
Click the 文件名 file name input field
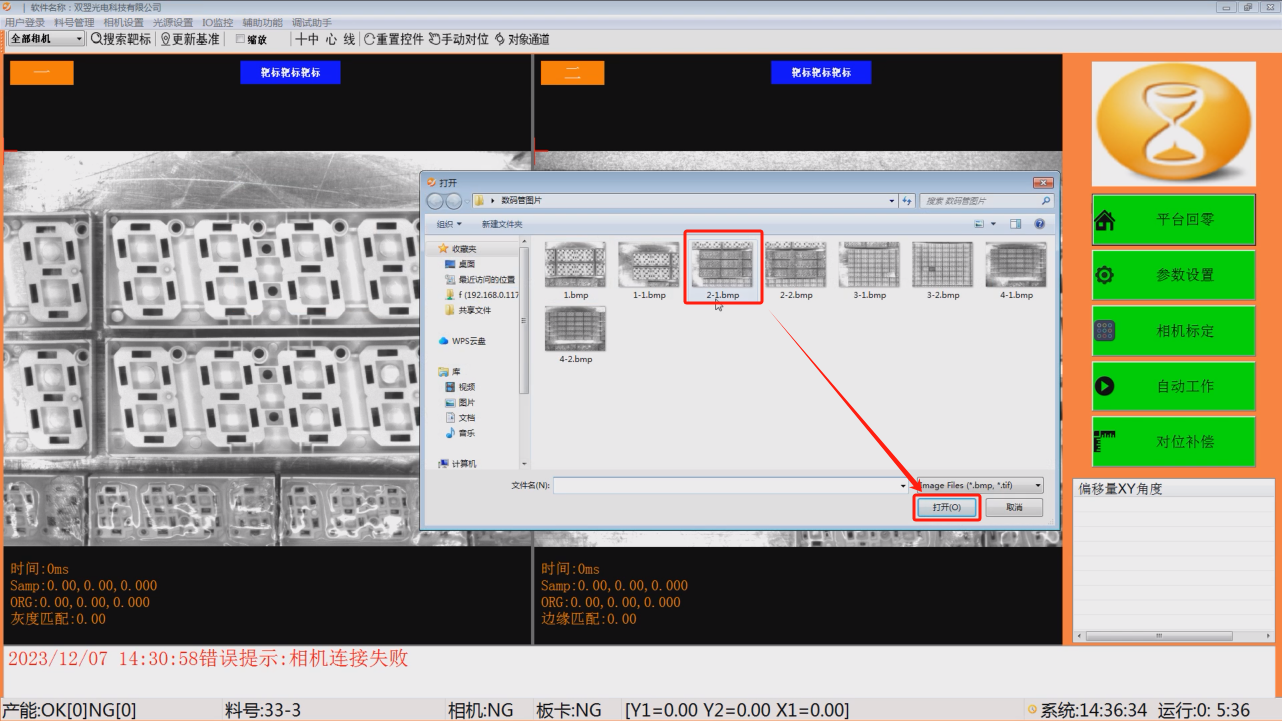click(728, 485)
